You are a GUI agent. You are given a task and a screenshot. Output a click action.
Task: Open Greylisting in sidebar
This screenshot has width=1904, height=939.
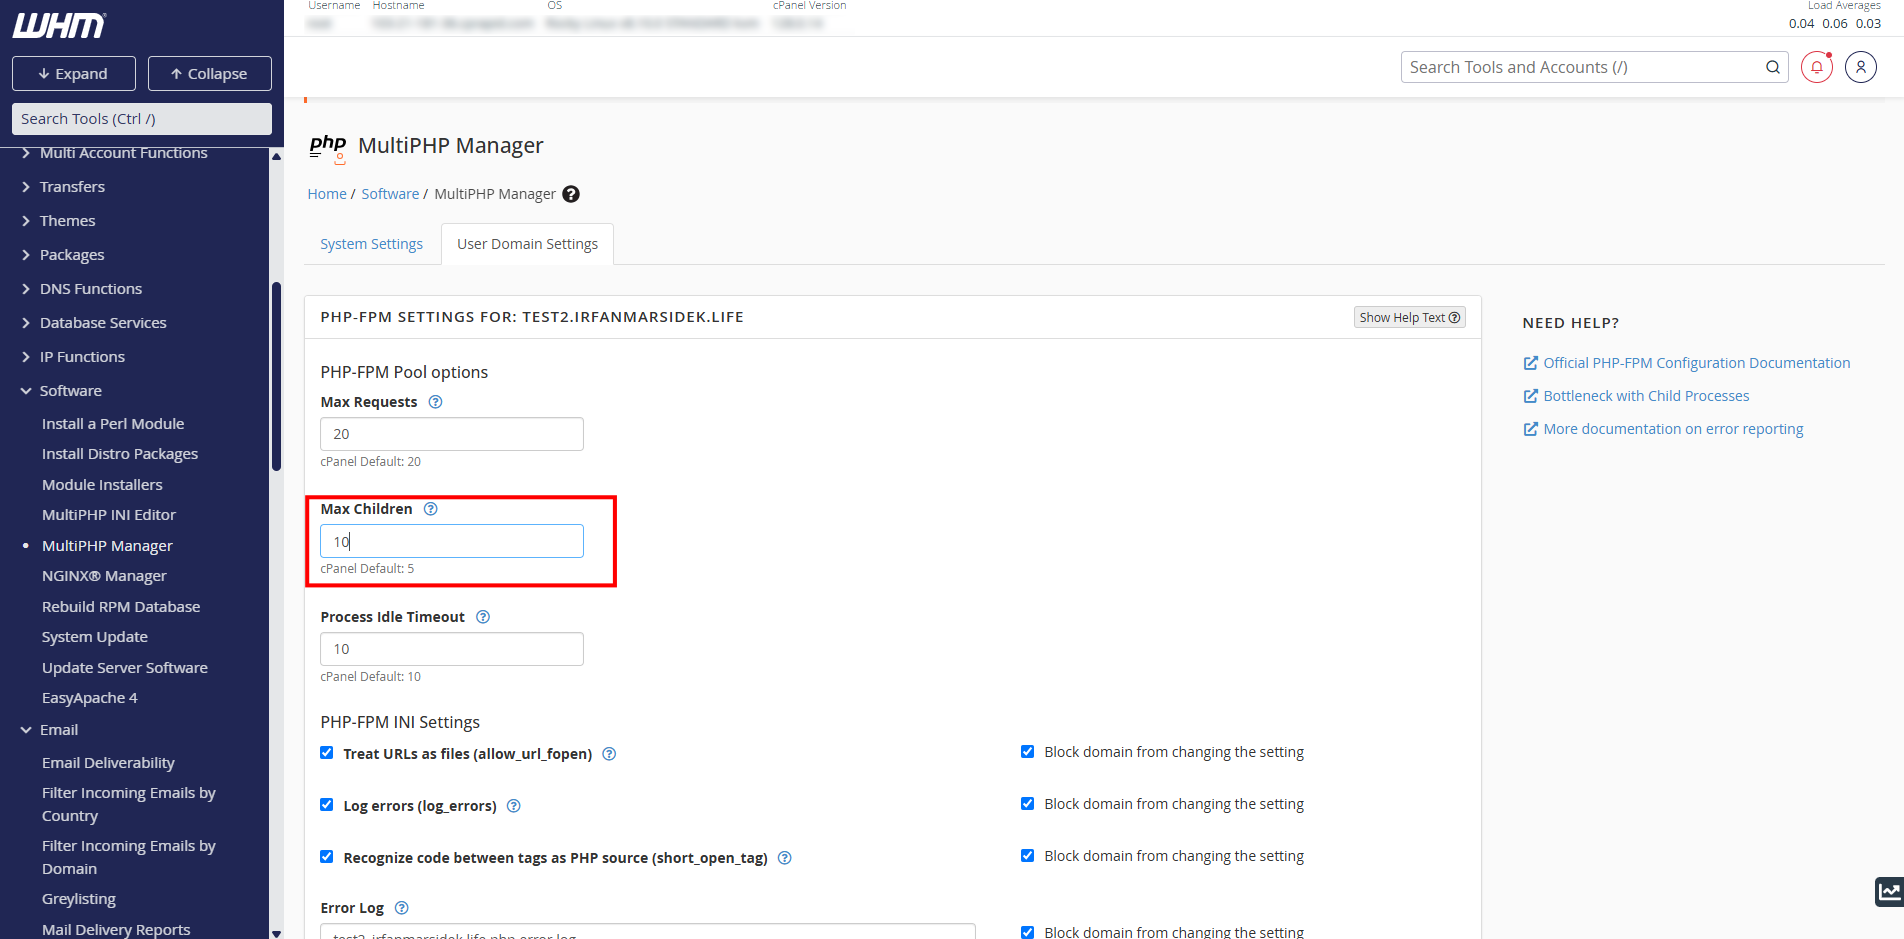(x=79, y=899)
